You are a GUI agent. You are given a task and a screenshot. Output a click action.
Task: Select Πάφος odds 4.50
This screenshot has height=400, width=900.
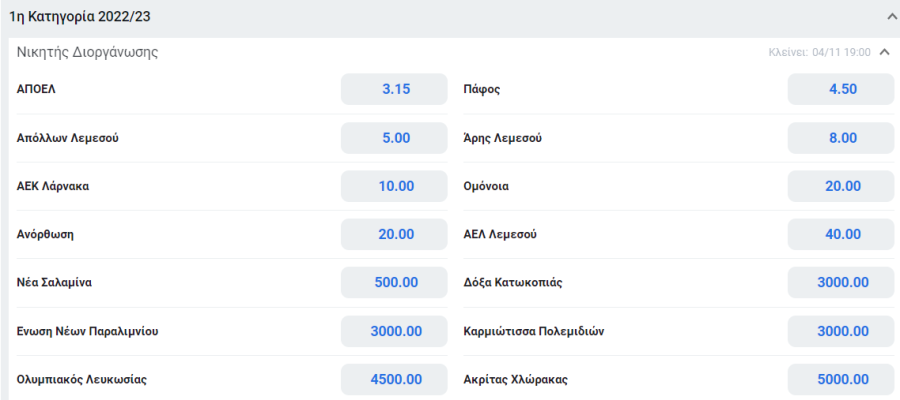point(841,89)
